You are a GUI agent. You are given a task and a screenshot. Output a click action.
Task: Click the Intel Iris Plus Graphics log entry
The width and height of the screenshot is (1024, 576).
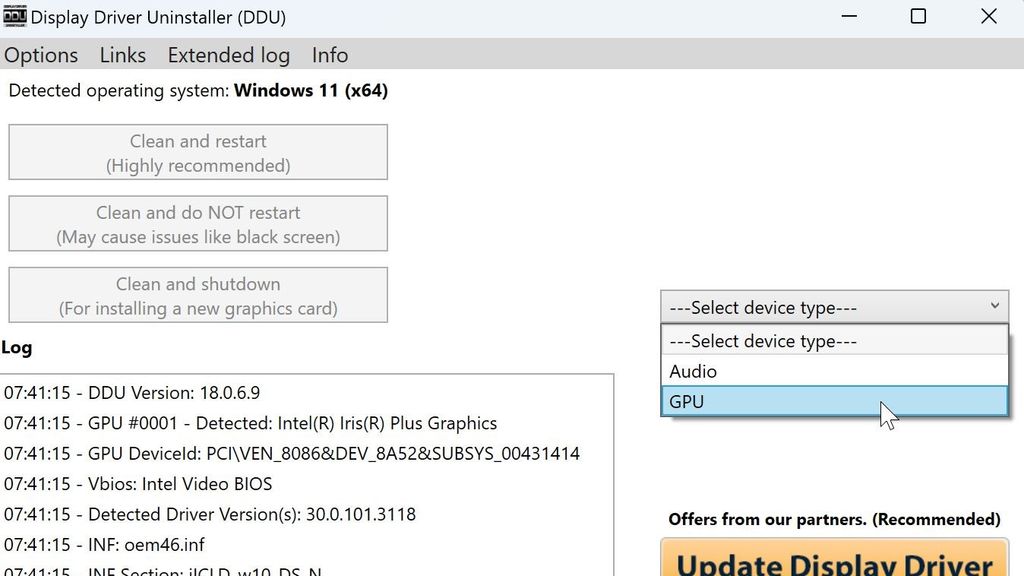coord(250,423)
